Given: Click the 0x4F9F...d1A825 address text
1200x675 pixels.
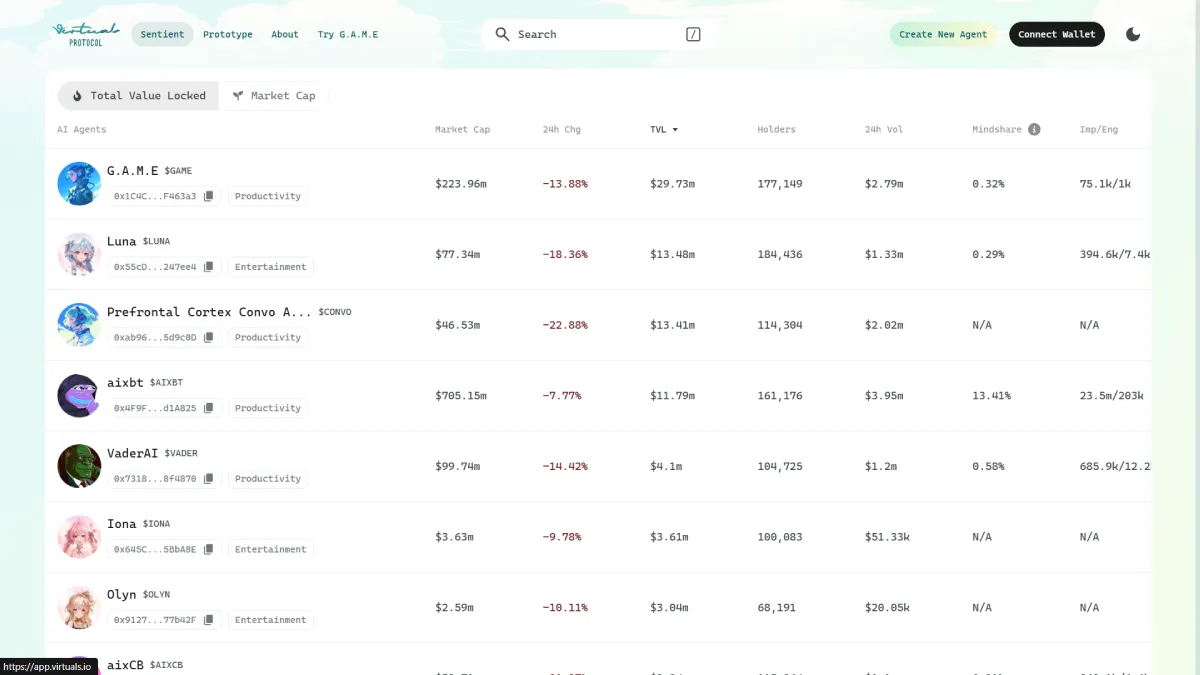Looking at the screenshot, I should [155, 408].
